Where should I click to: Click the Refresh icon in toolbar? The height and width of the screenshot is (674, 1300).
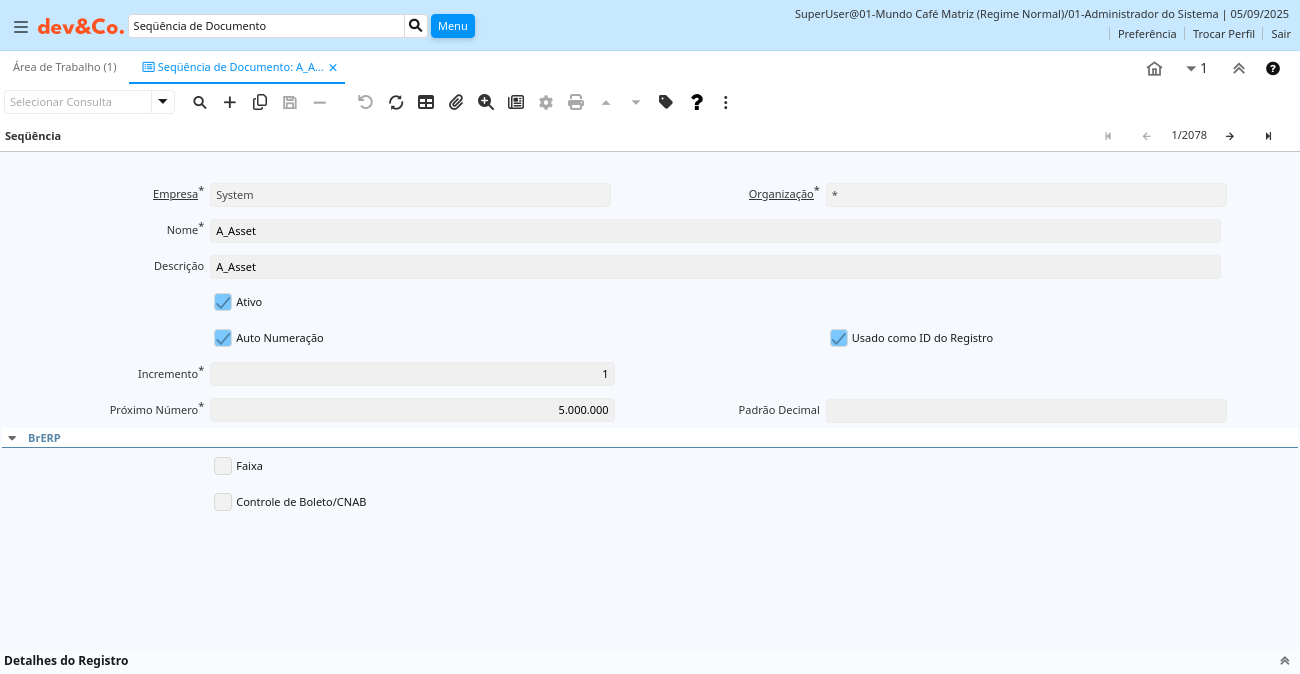point(396,102)
